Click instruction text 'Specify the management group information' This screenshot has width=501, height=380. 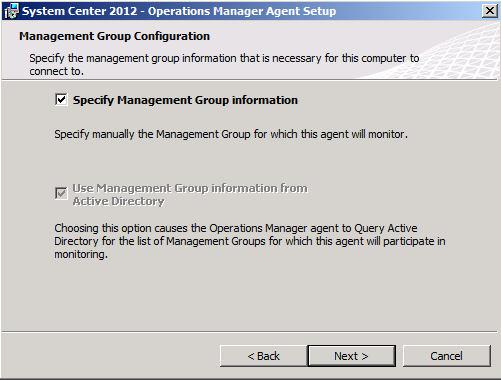(x=224, y=64)
